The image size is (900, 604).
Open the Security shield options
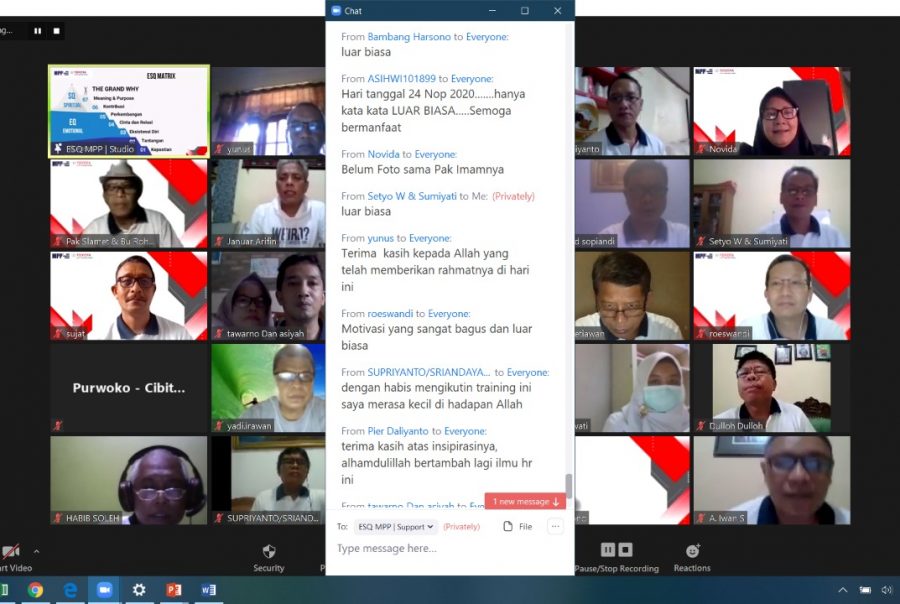click(x=268, y=555)
